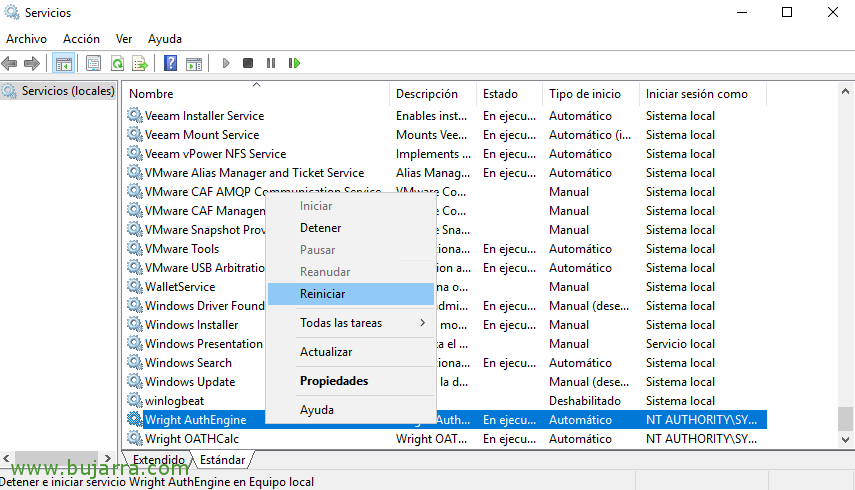Click the Refresh toolbar icon
The height and width of the screenshot is (490, 855).
pyautogui.click(x=117, y=63)
